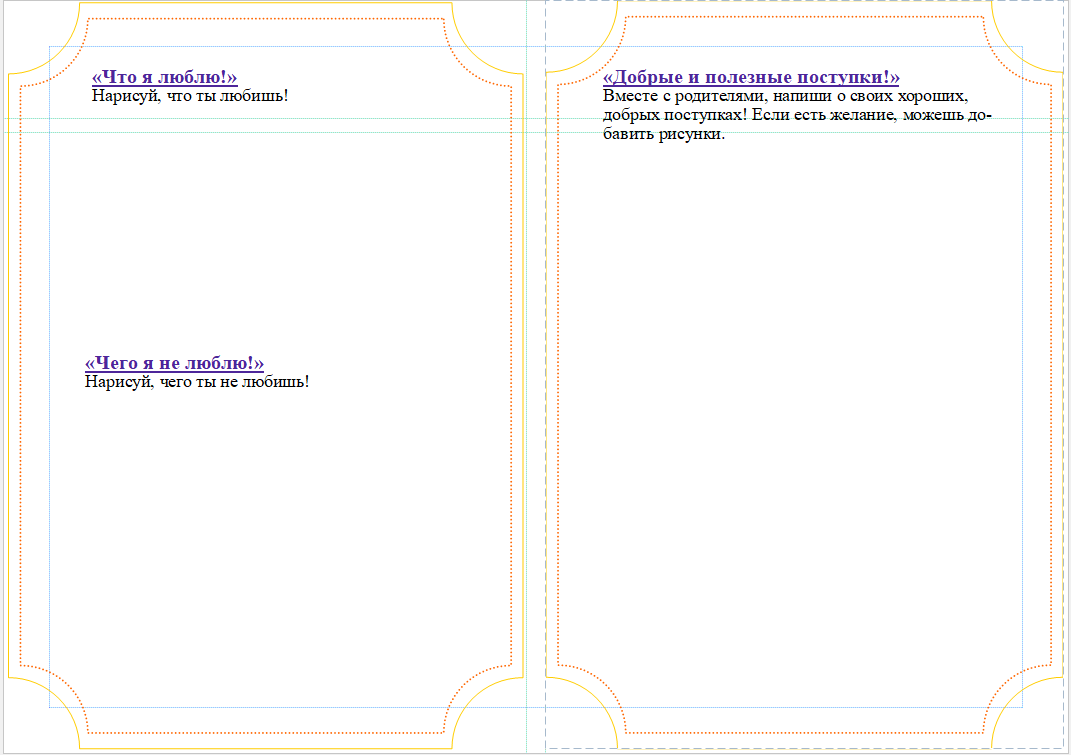
Task: Place cursor in "Нарисуй, что ты любишь!" text
Action: pos(189,96)
